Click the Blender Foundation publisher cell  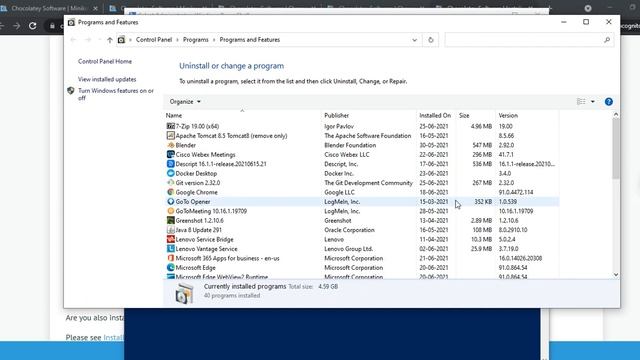350,145
